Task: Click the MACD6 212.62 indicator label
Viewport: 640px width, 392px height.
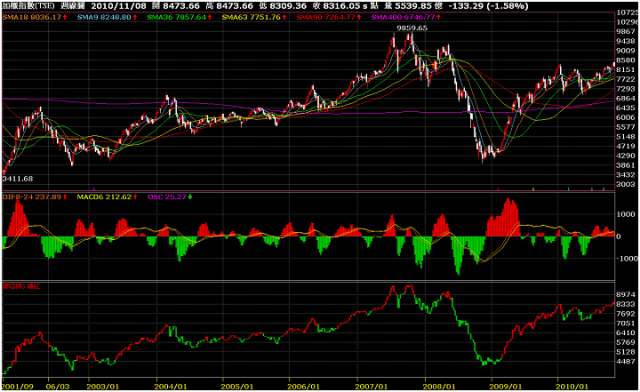Action: click(x=104, y=197)
